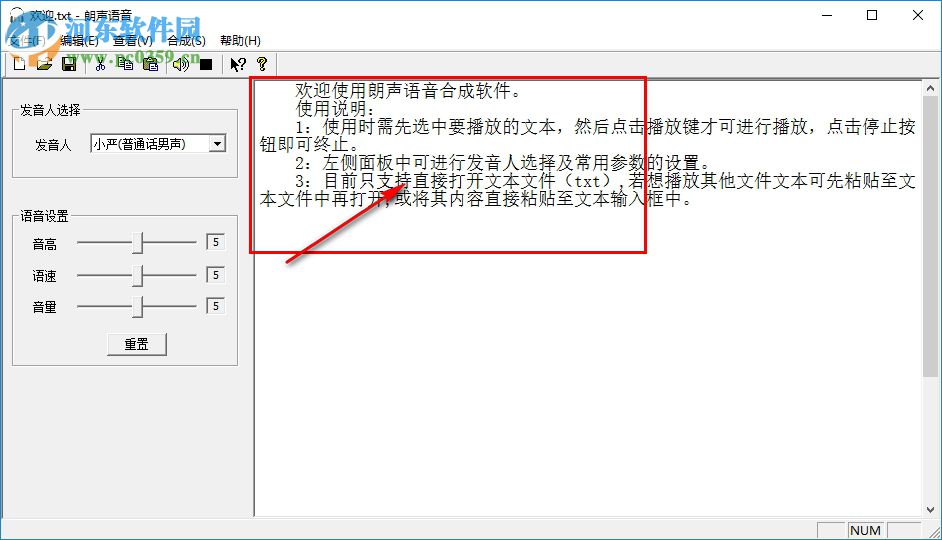Screen dimensions: 942x540
Task: Click the 音高 value box showing 5
Action: pyautogui.click(x=215, y=242)
